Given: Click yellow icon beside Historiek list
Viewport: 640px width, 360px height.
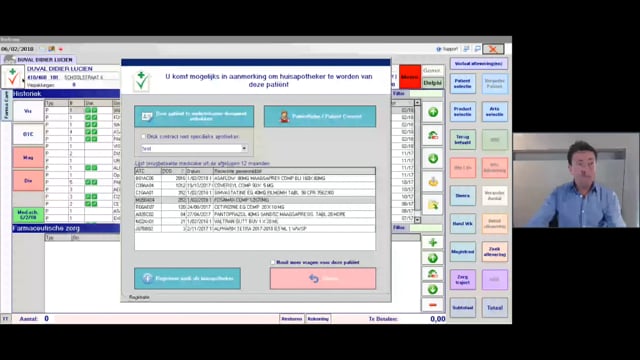Looking at the screenshot, I should [433, 182].
